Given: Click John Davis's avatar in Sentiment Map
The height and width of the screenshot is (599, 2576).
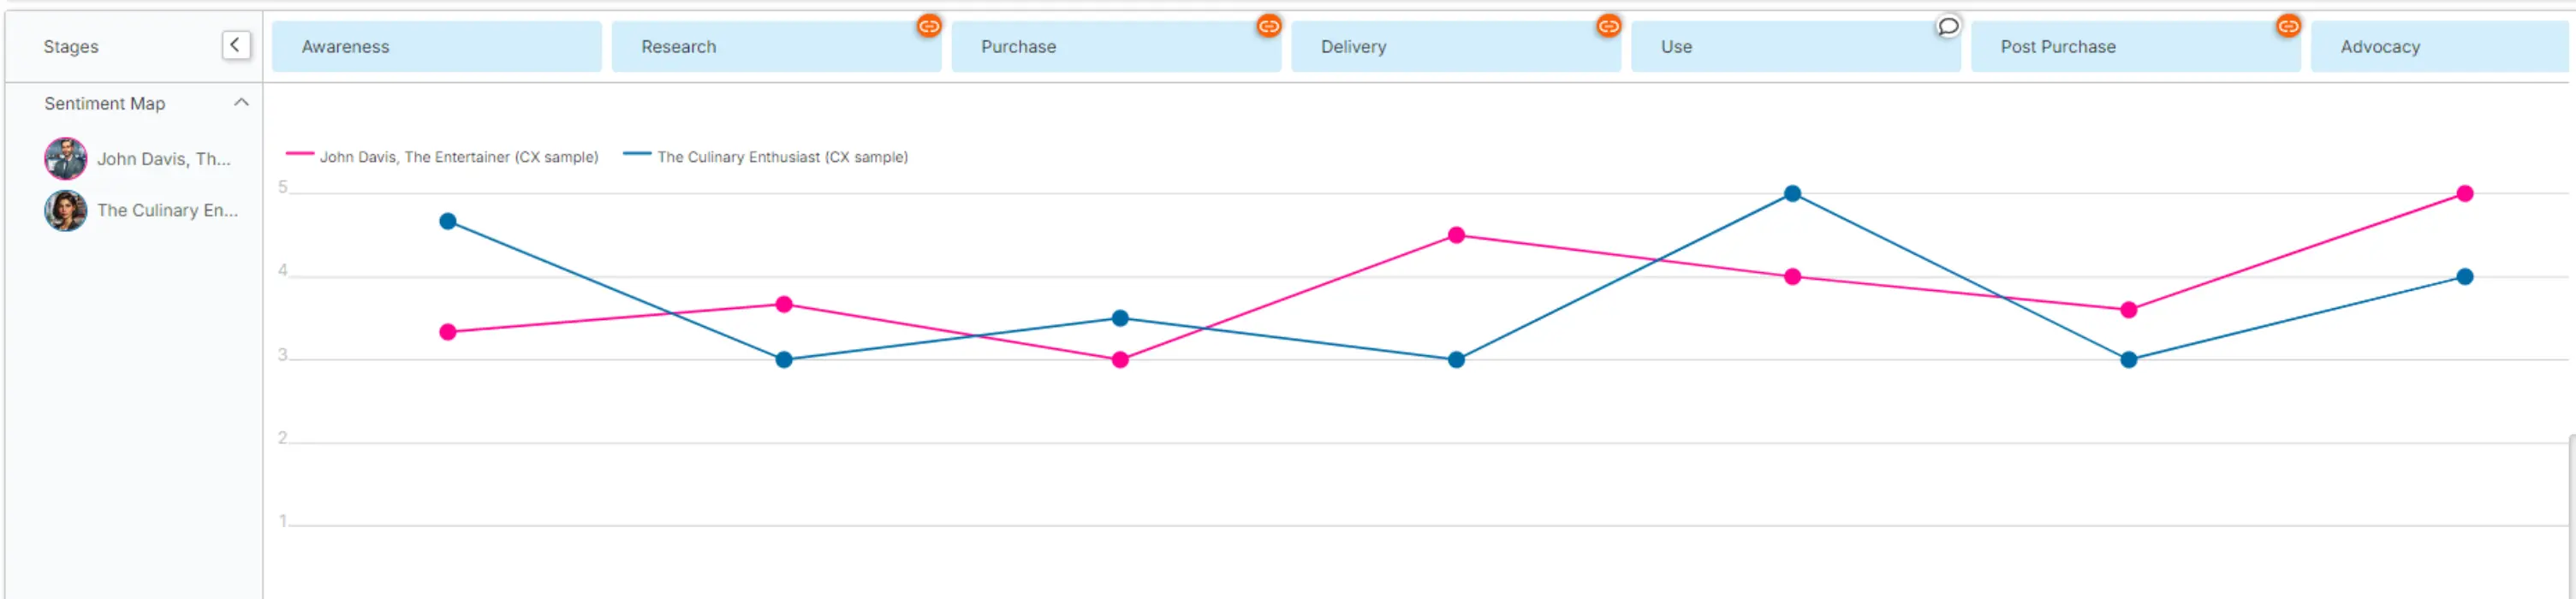Looking at the screenshot, I should click(64, 158).
